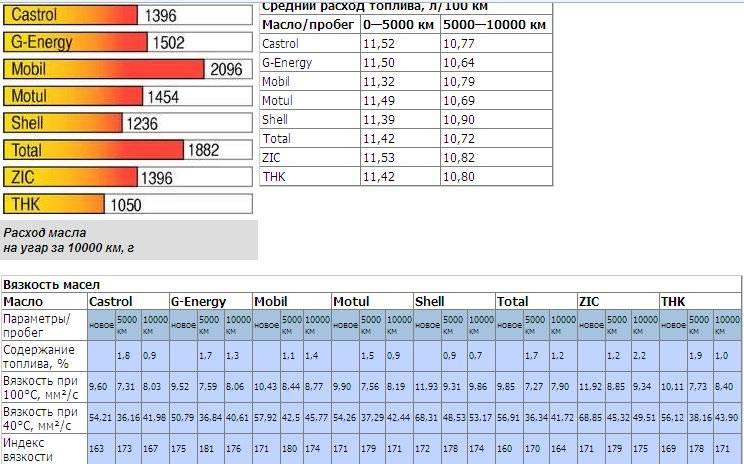Click the Total bar showing 1882

pos(93,151)
